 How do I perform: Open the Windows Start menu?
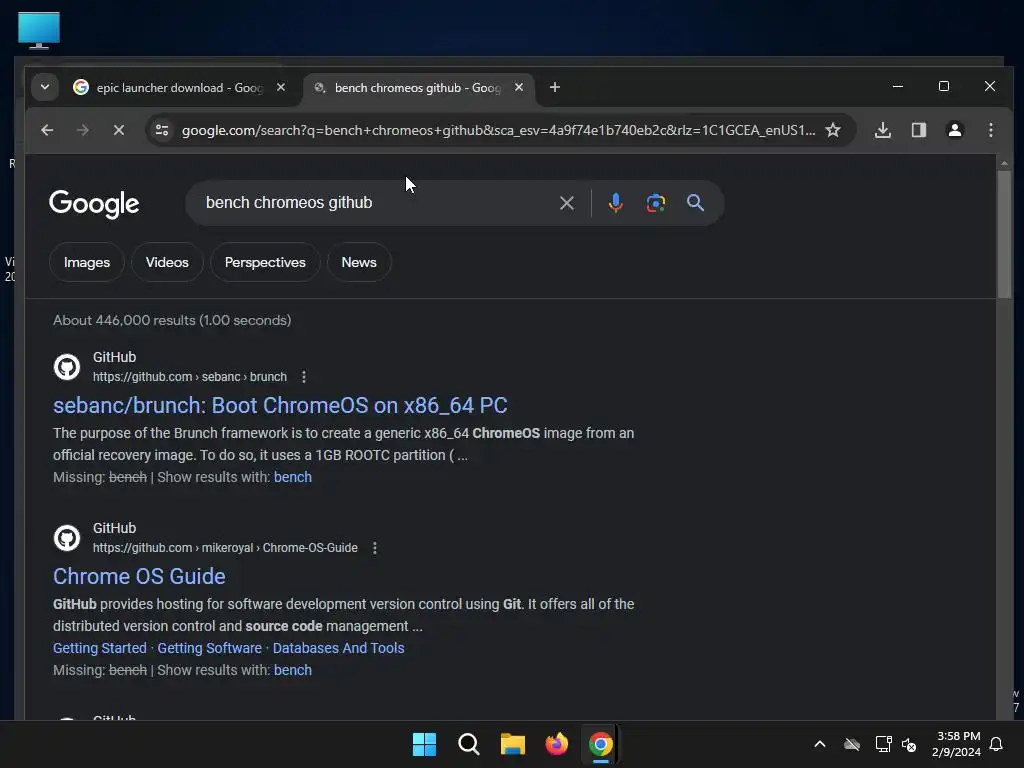point(424,744)
